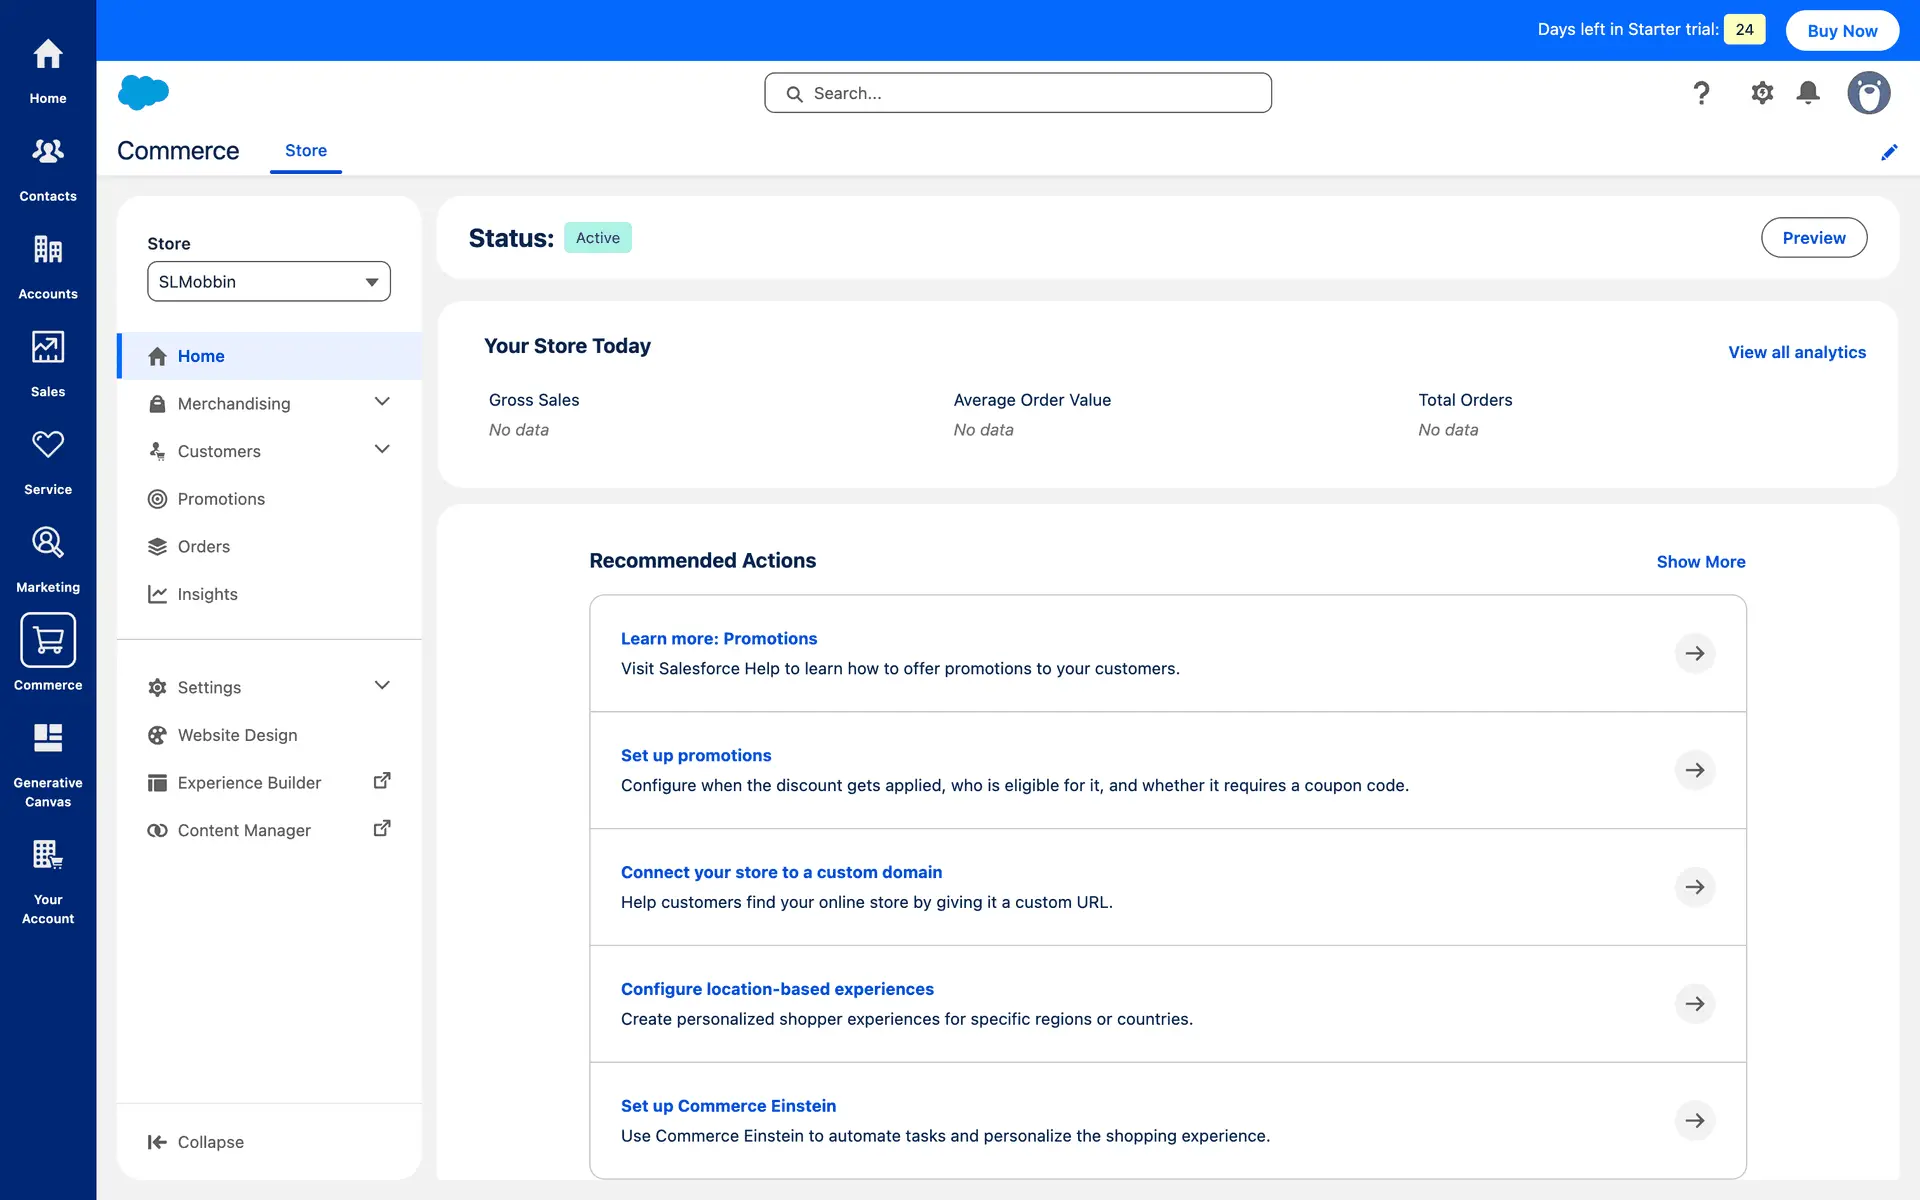The height and width of the screenshot is (1200, 1920).
Task: Expand the Settings section chevron
Action: pyautogui.click(x=381, y=686)
